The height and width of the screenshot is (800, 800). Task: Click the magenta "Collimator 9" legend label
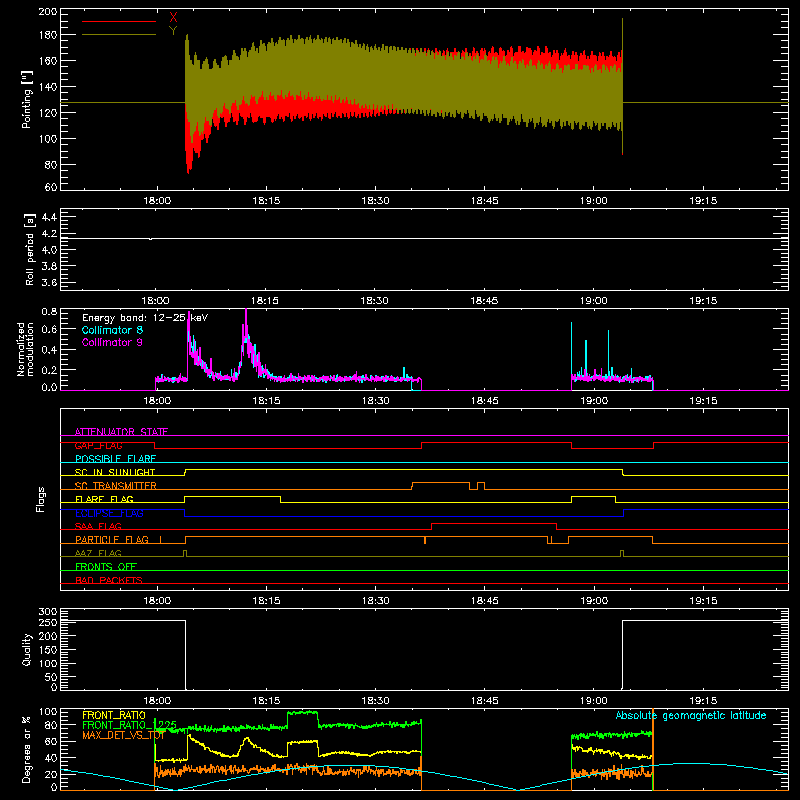(x=112, y=342)
